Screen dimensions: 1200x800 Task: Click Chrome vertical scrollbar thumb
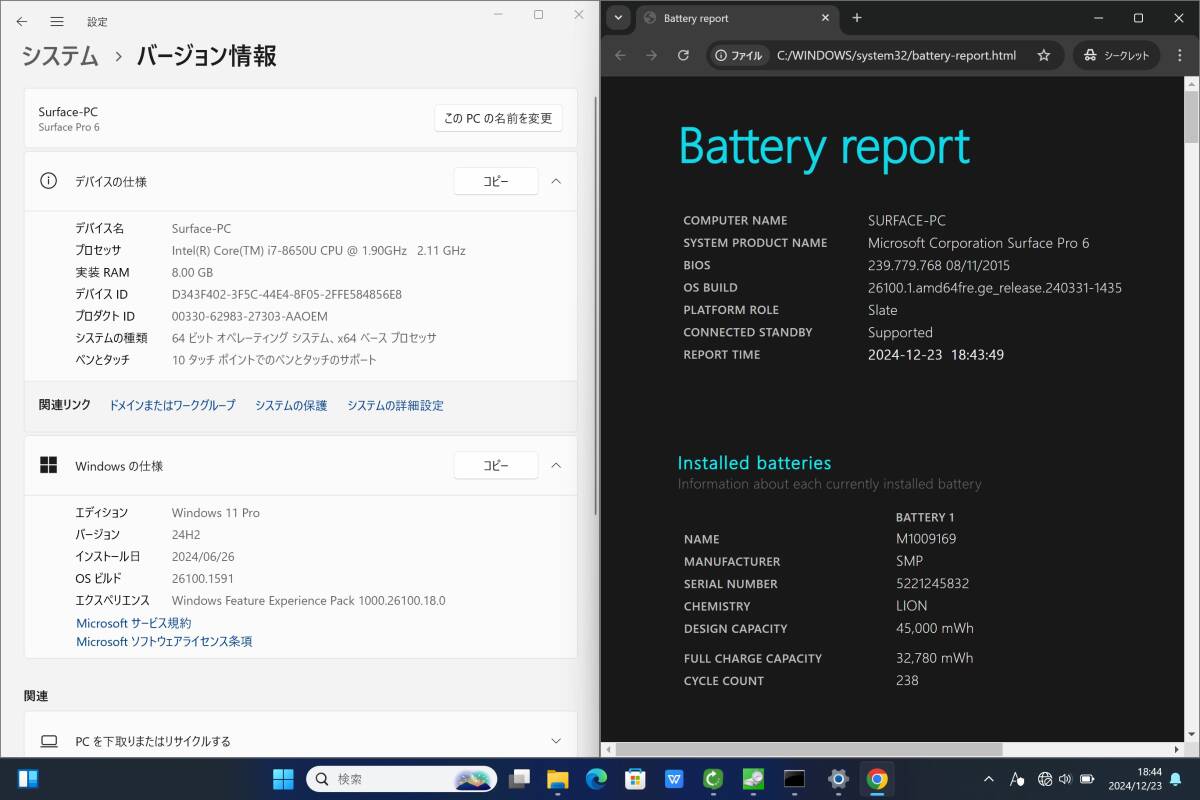pos(1191,118)
